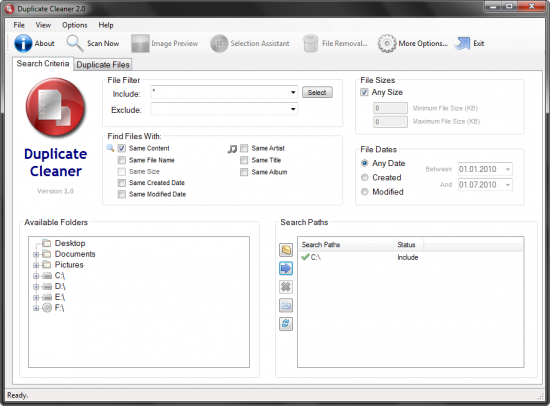The width and height of the screenshot is (550, 406).
Task: Open the About info icon
Action: 23,44
